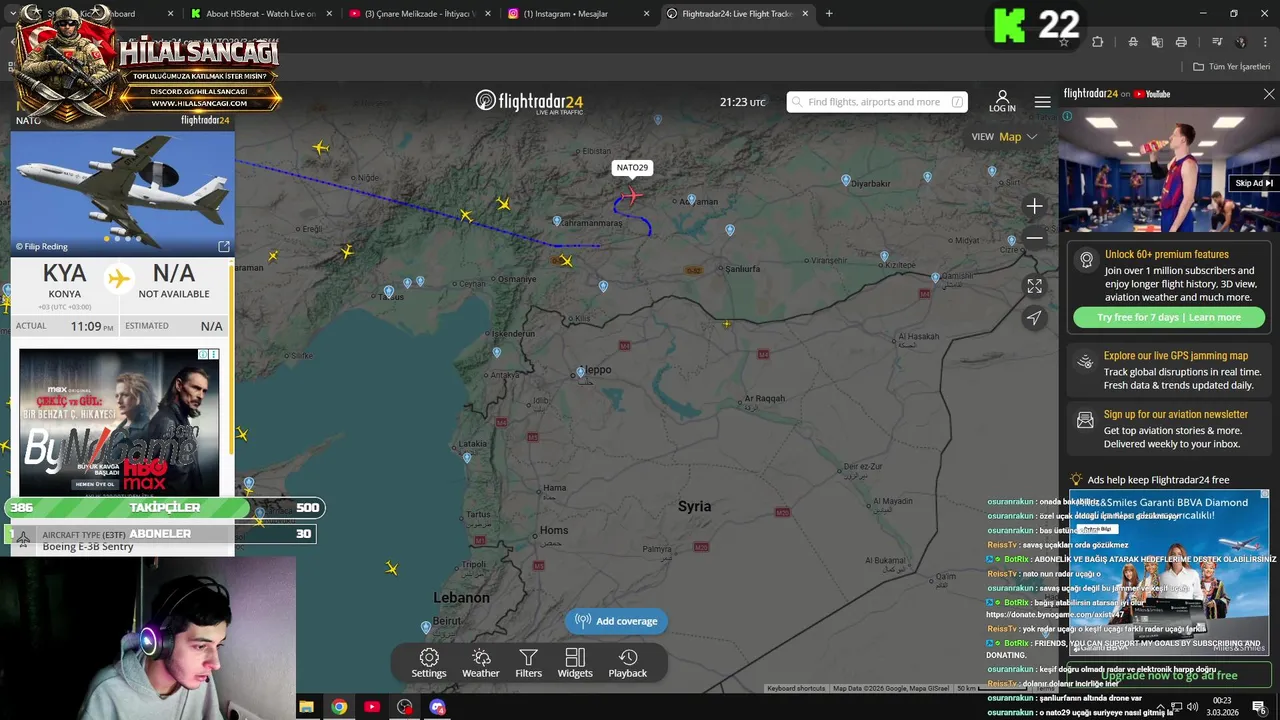Click the NATO aircraft photo thumbnail
Viewport: 1280px width, 720px height.
122,192
